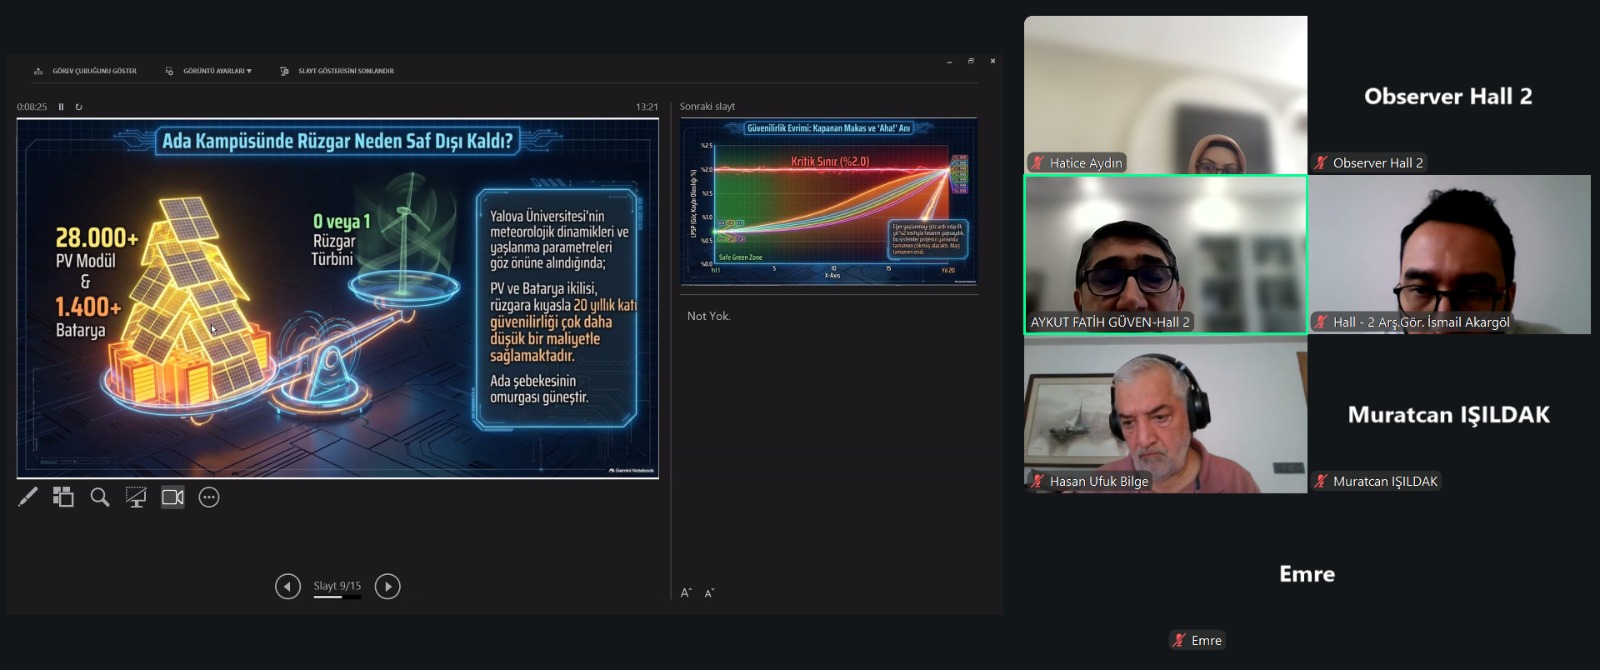Click the Sonraki slayt label
Viewport: 1600px width, 670px height.
coord(707,107)
